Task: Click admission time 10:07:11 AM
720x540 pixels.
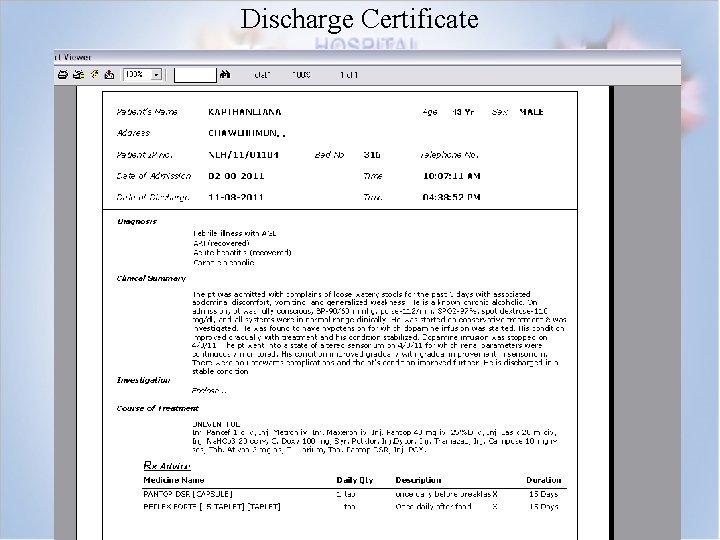Action: pyautogui.click(x=451, y=176)
